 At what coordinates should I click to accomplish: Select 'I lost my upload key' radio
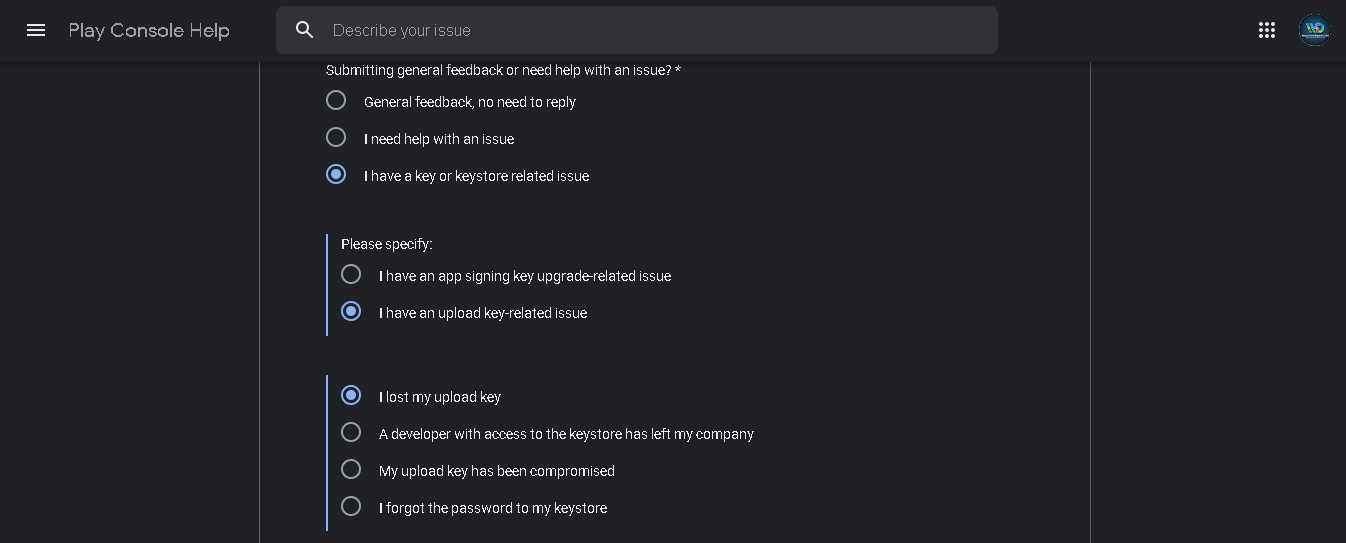(351, 395)
